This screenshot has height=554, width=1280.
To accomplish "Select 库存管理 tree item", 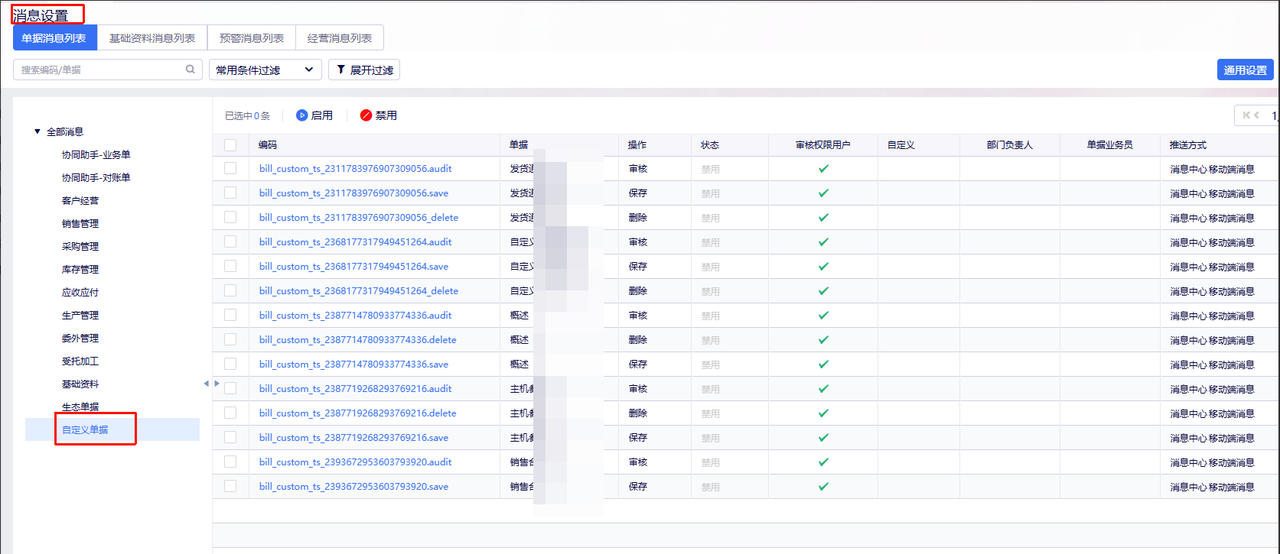I will (x=80, y=270).
